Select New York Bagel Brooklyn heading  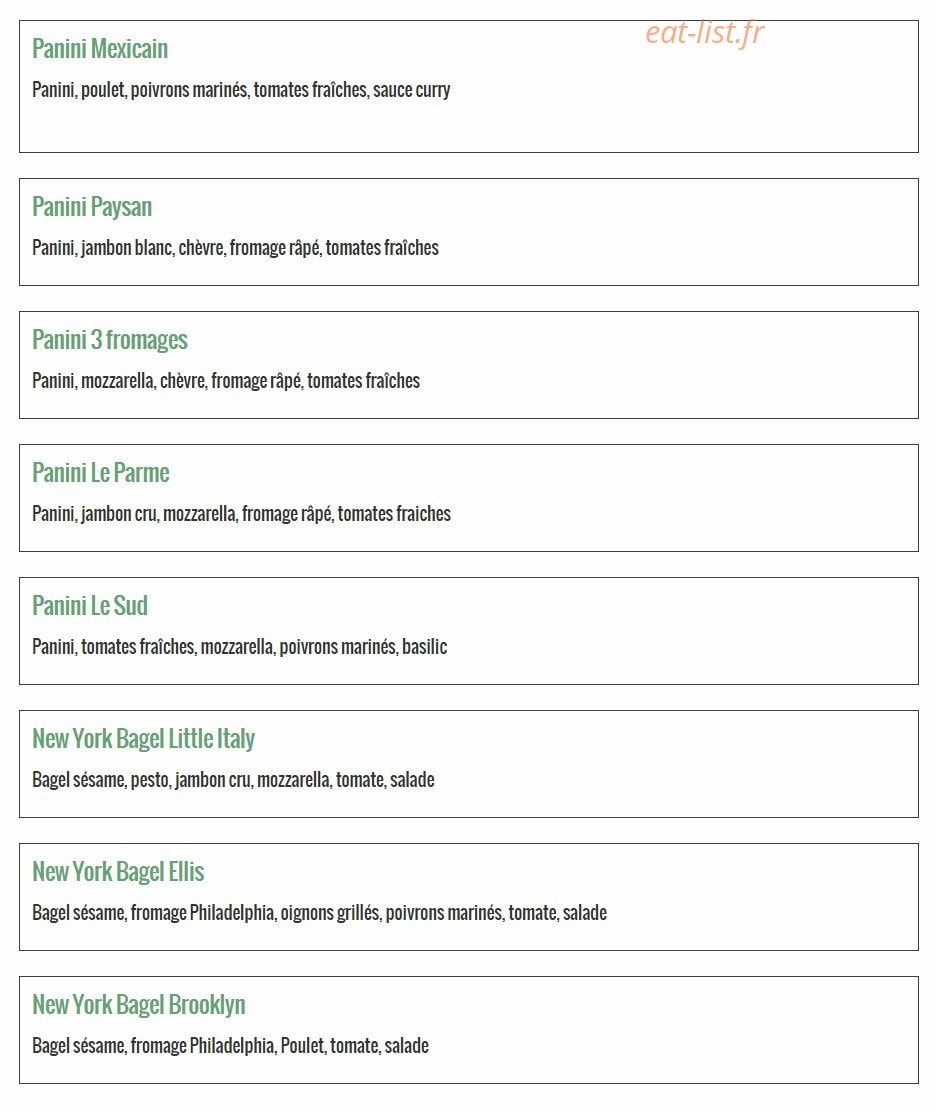coord(139,1005)
